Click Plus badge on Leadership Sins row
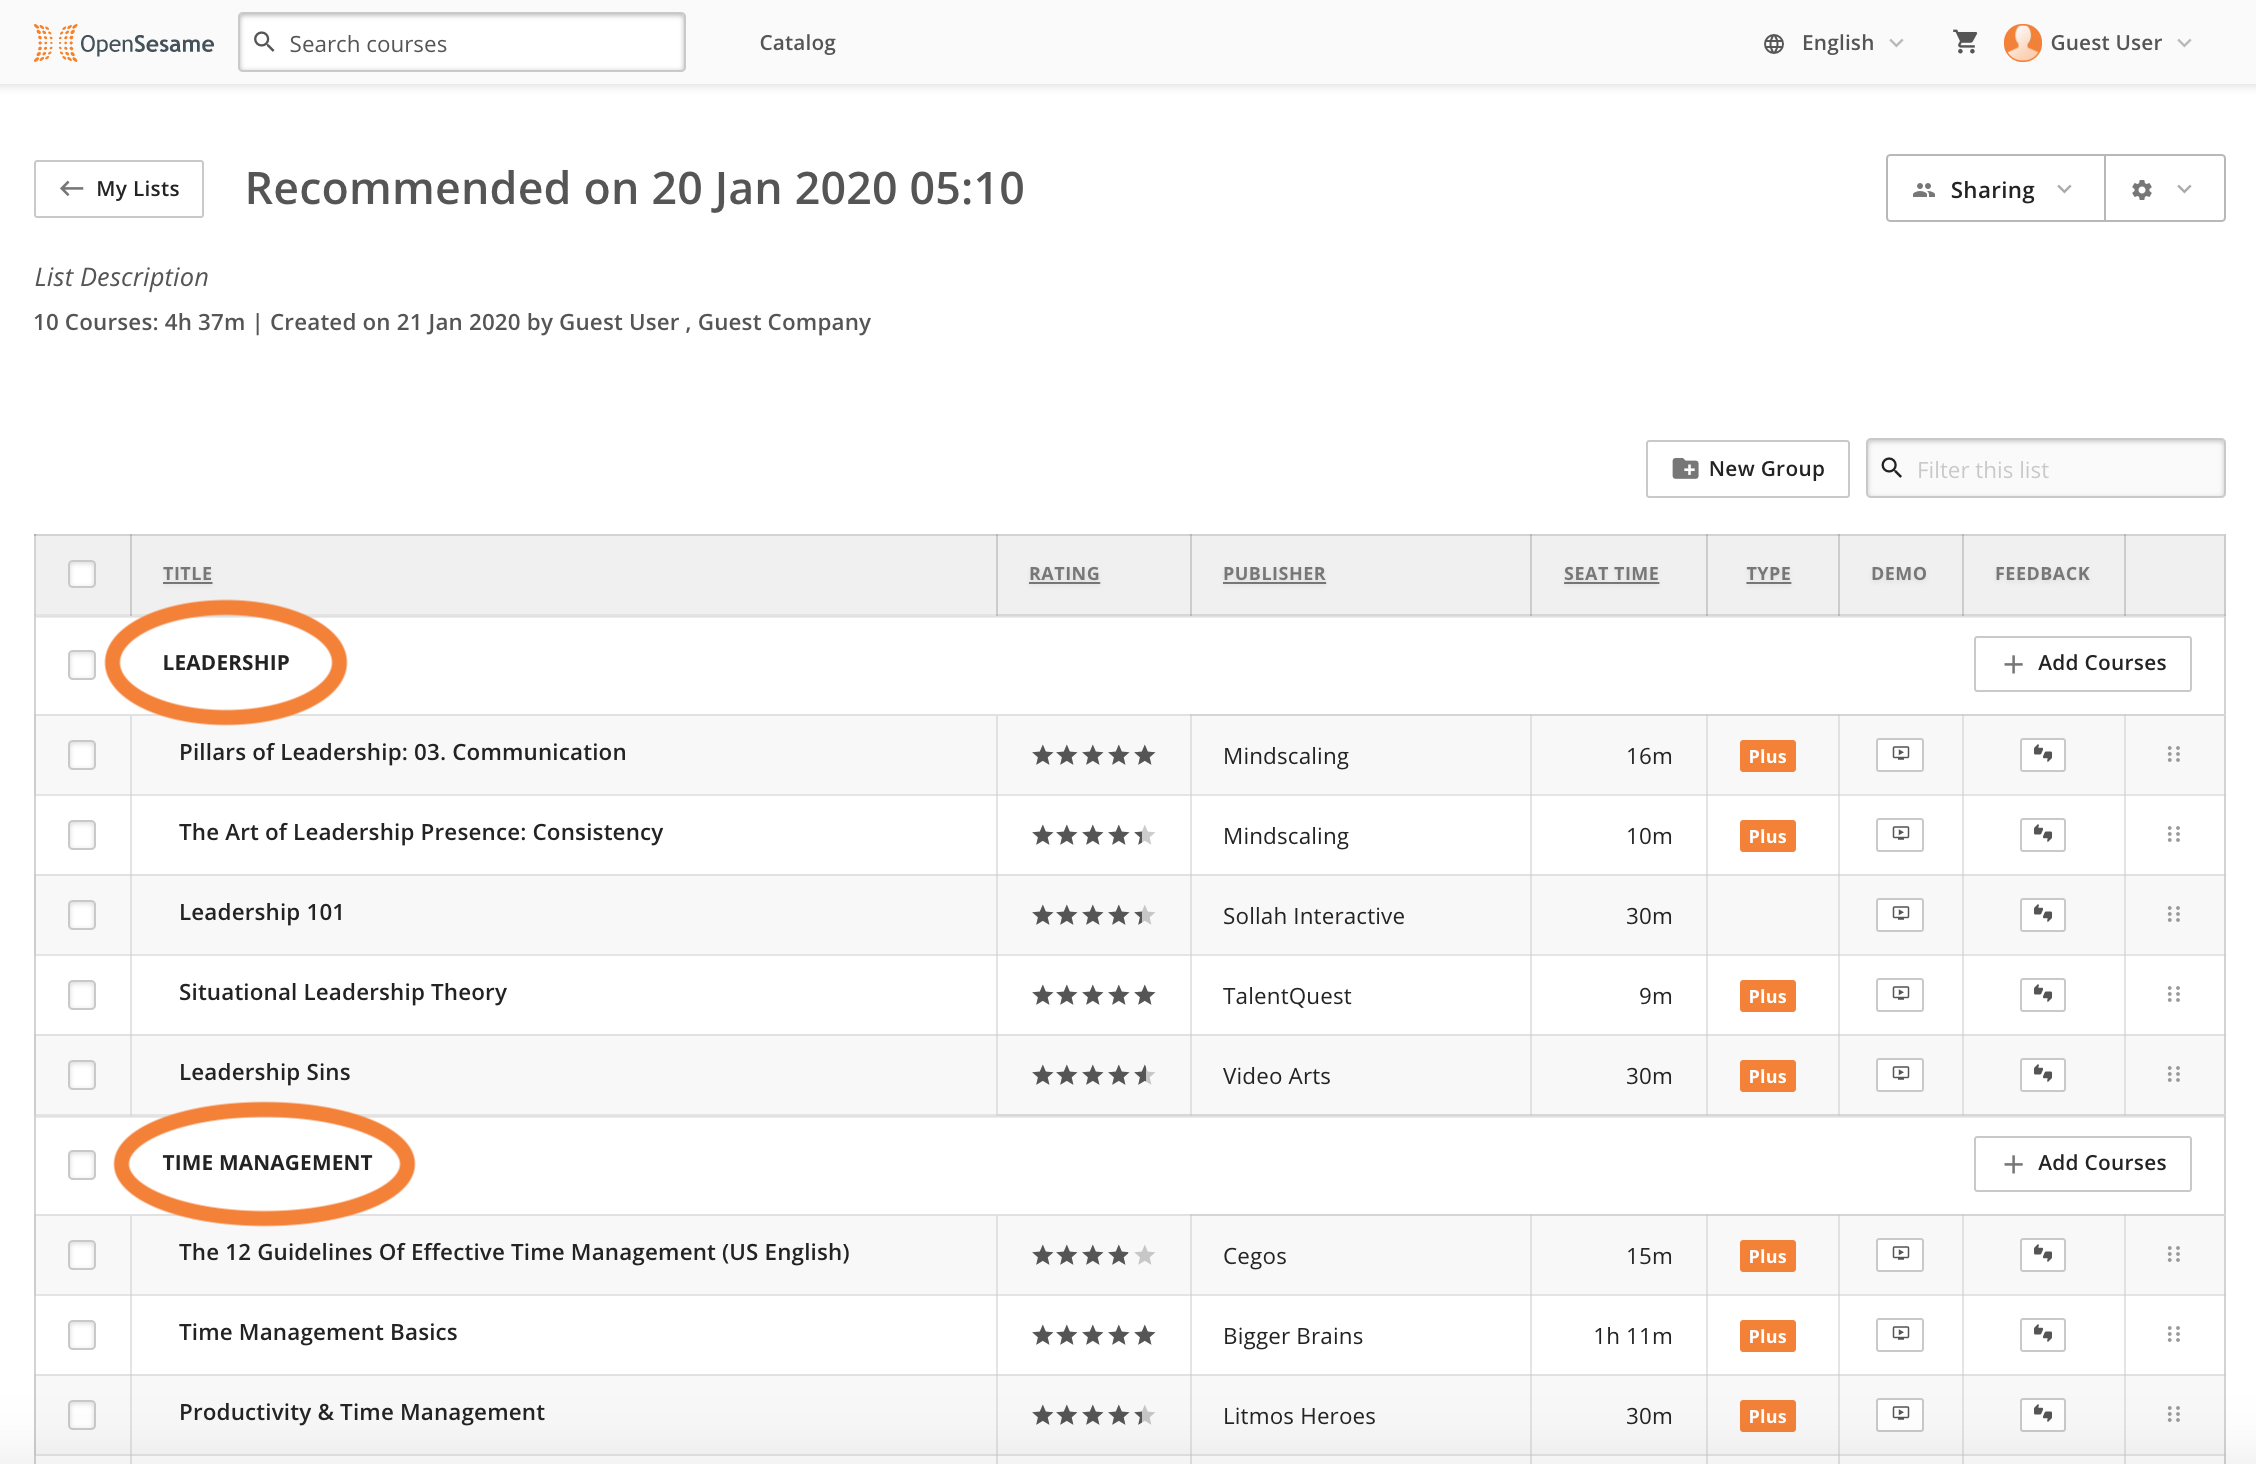The height and width of the screenshot is (1464, 2256). coord(1767,1076)
